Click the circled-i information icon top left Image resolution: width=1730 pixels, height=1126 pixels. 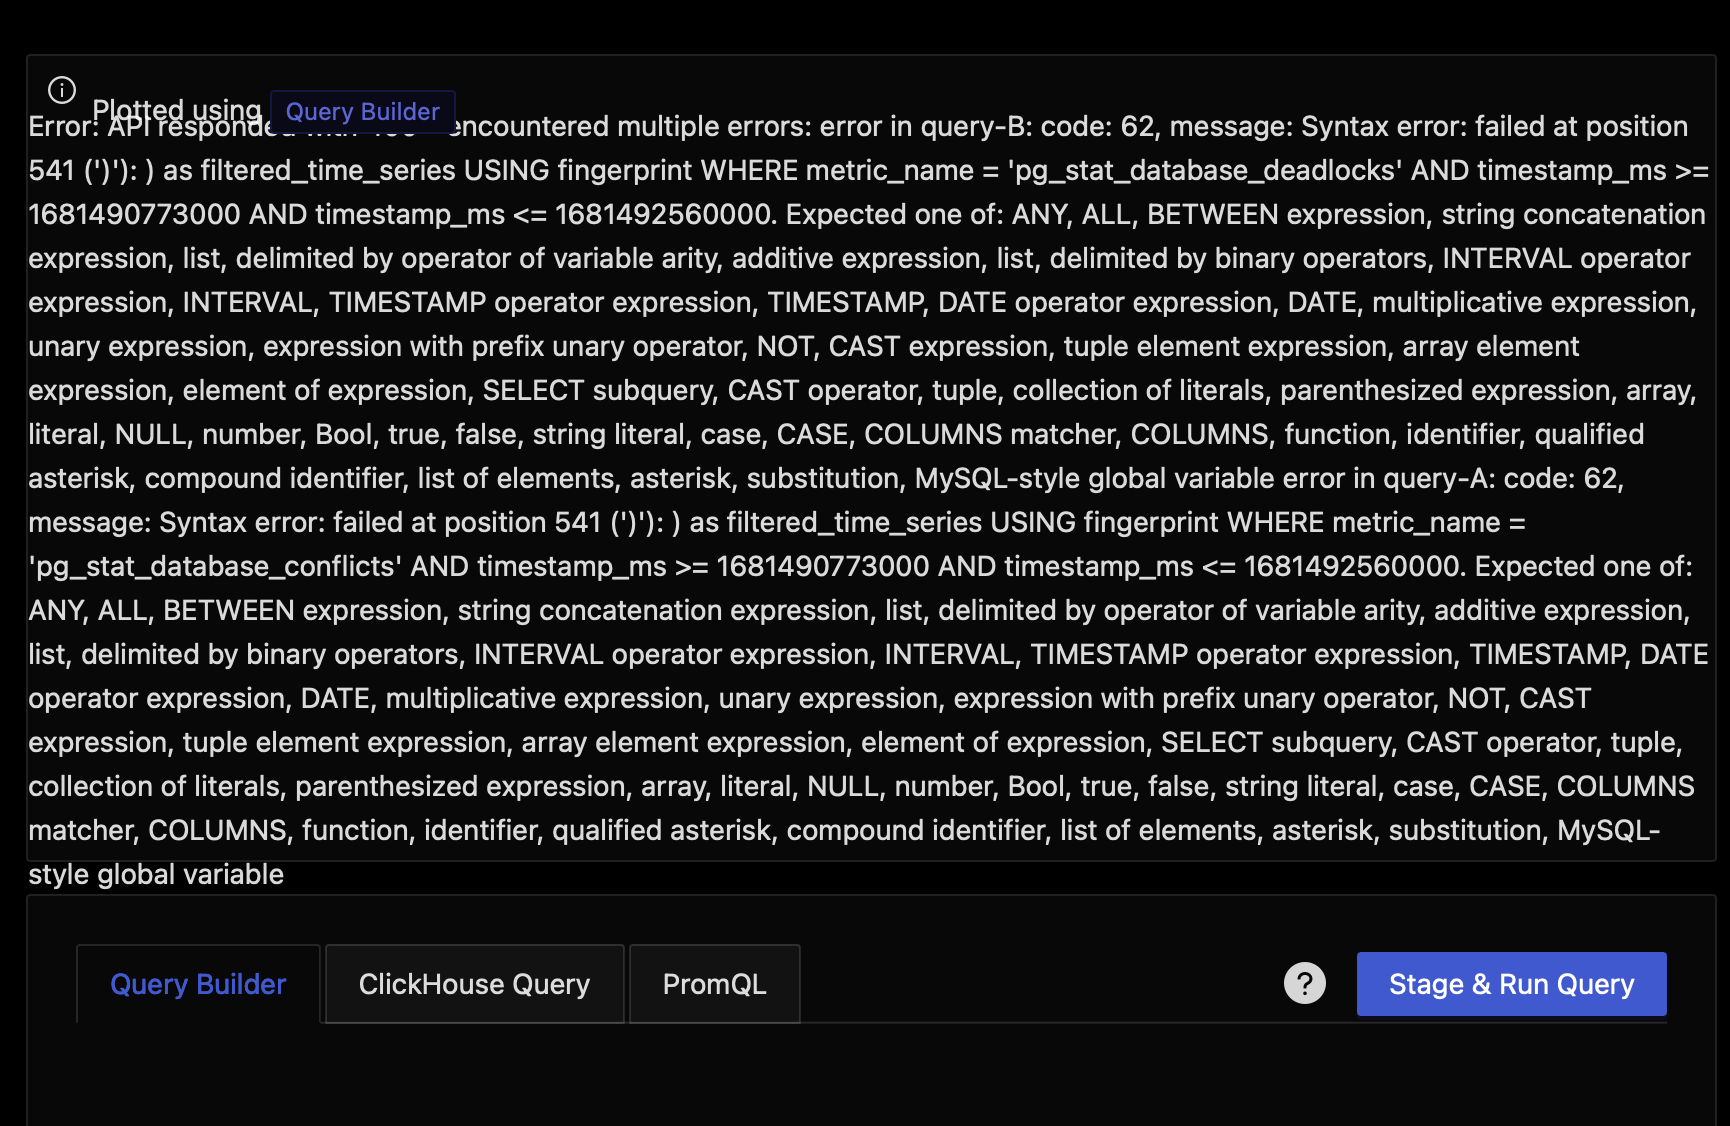[x=61, y=90]
